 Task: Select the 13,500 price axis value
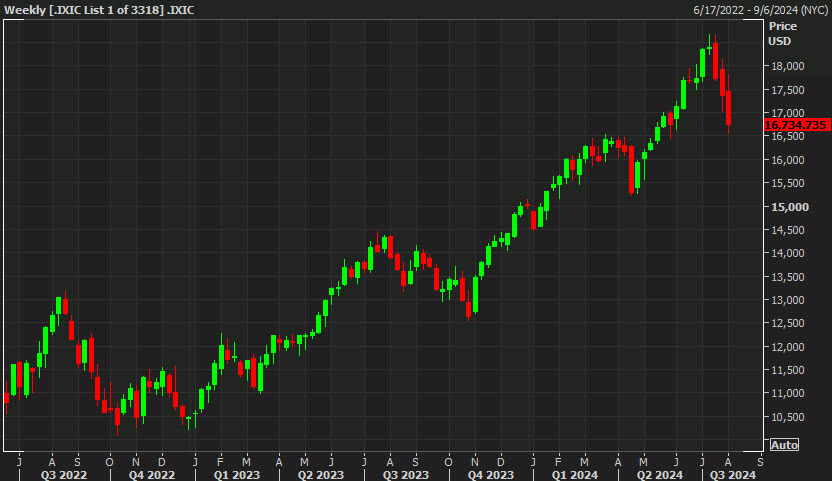point(787,277)
